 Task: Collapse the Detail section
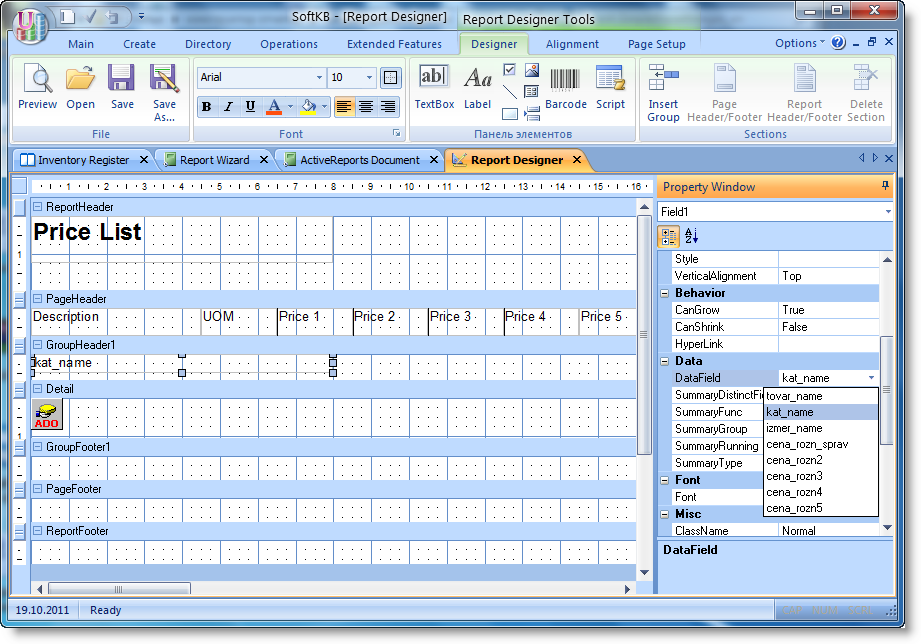click(x=38, y=388)
